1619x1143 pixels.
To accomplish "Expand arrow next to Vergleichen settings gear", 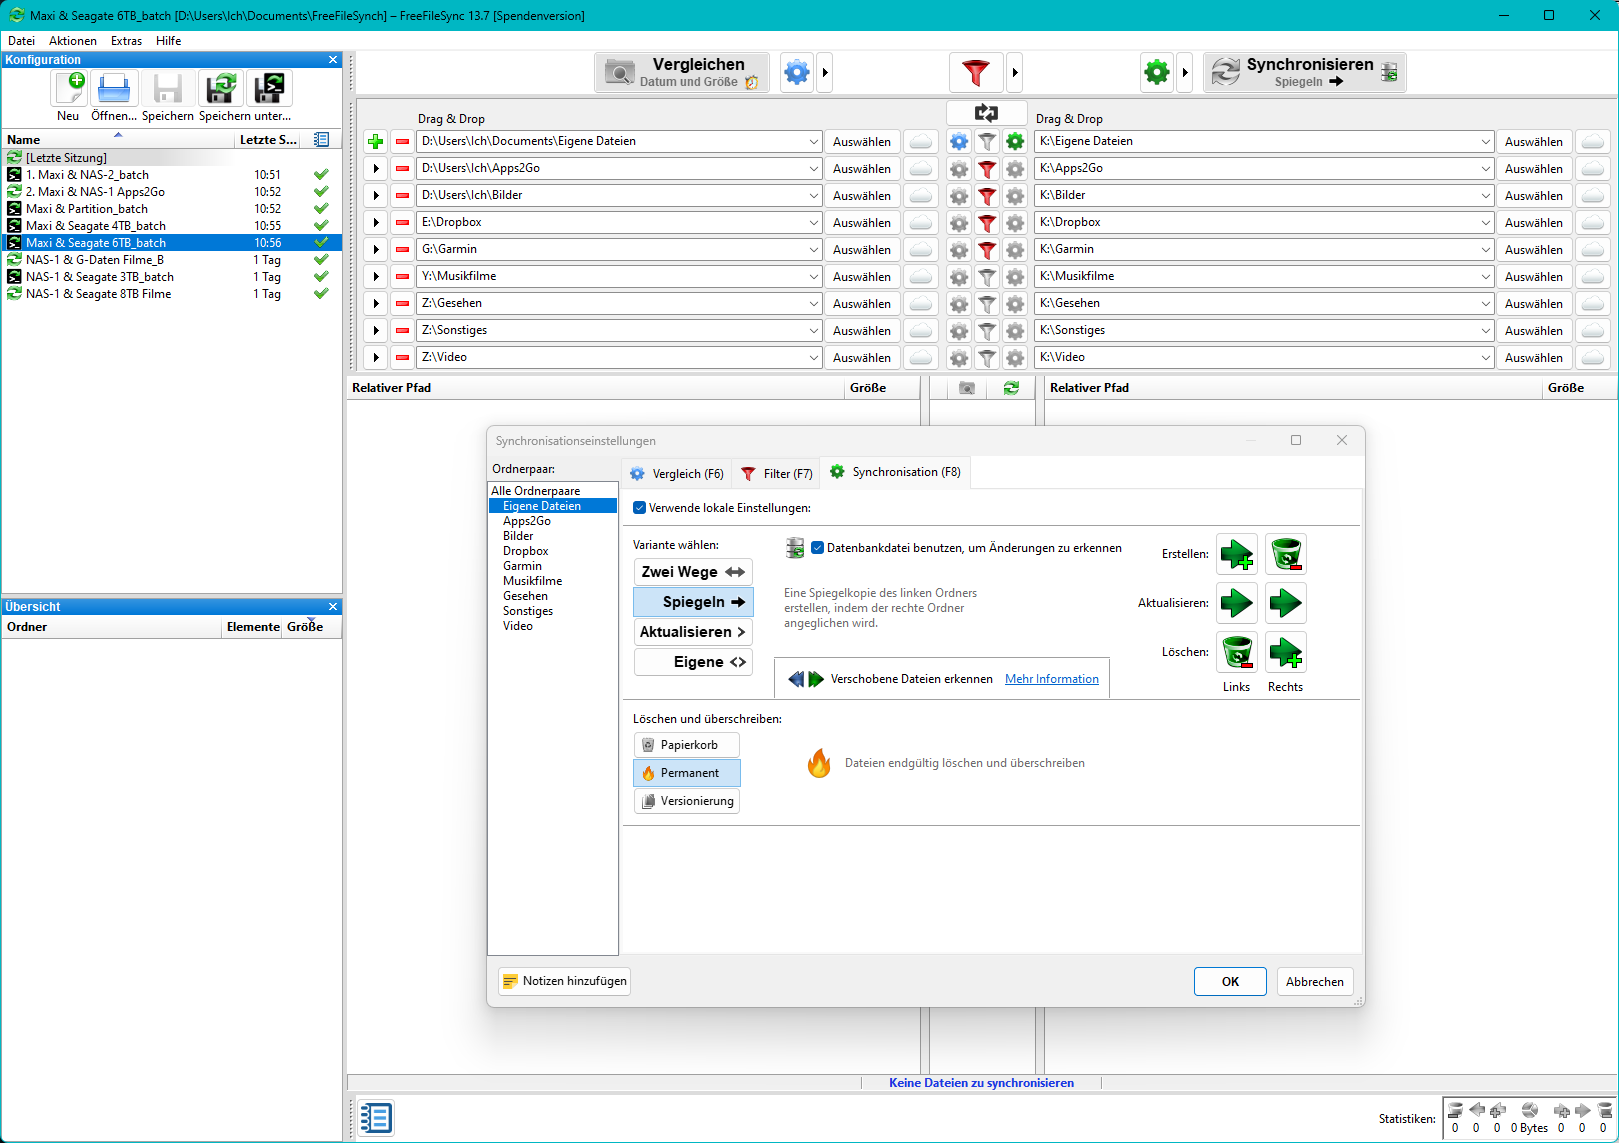I will (x=825, y=72).
